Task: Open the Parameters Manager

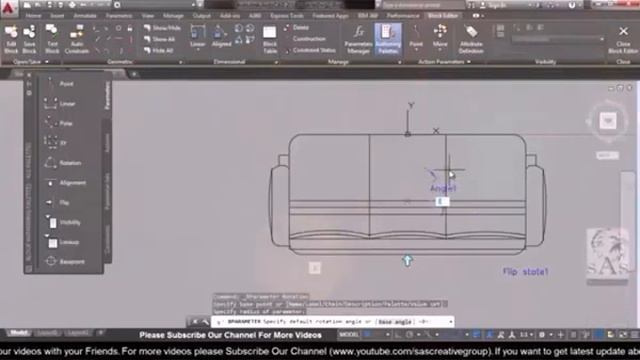Action: point(358,39)
